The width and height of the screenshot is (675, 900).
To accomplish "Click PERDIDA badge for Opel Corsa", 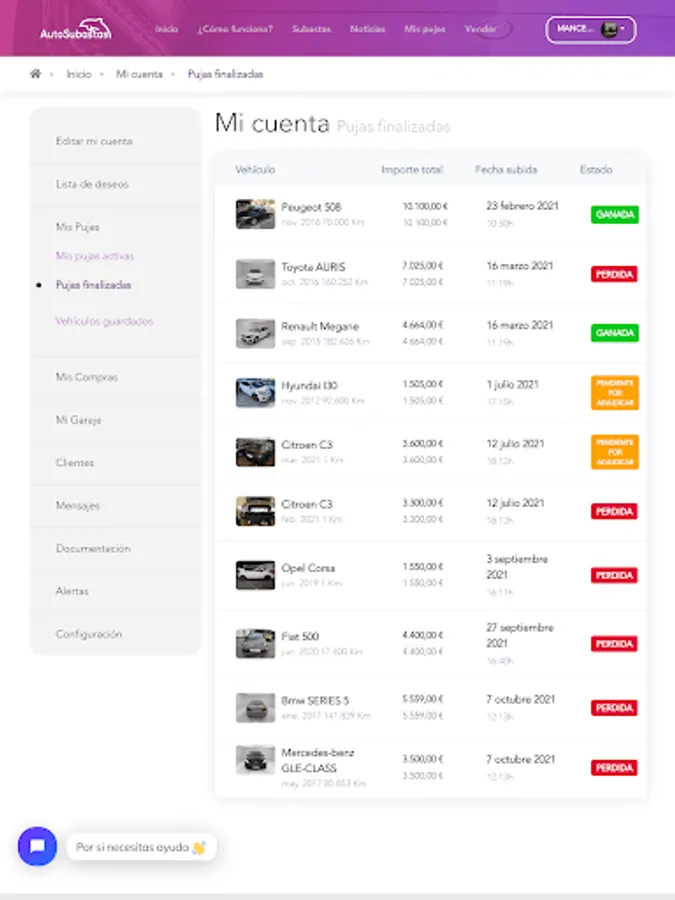I will [614, 575].
